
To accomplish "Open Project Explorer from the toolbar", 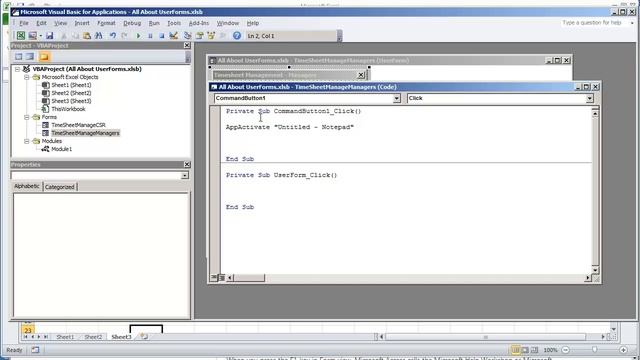I will click(188, 36).
